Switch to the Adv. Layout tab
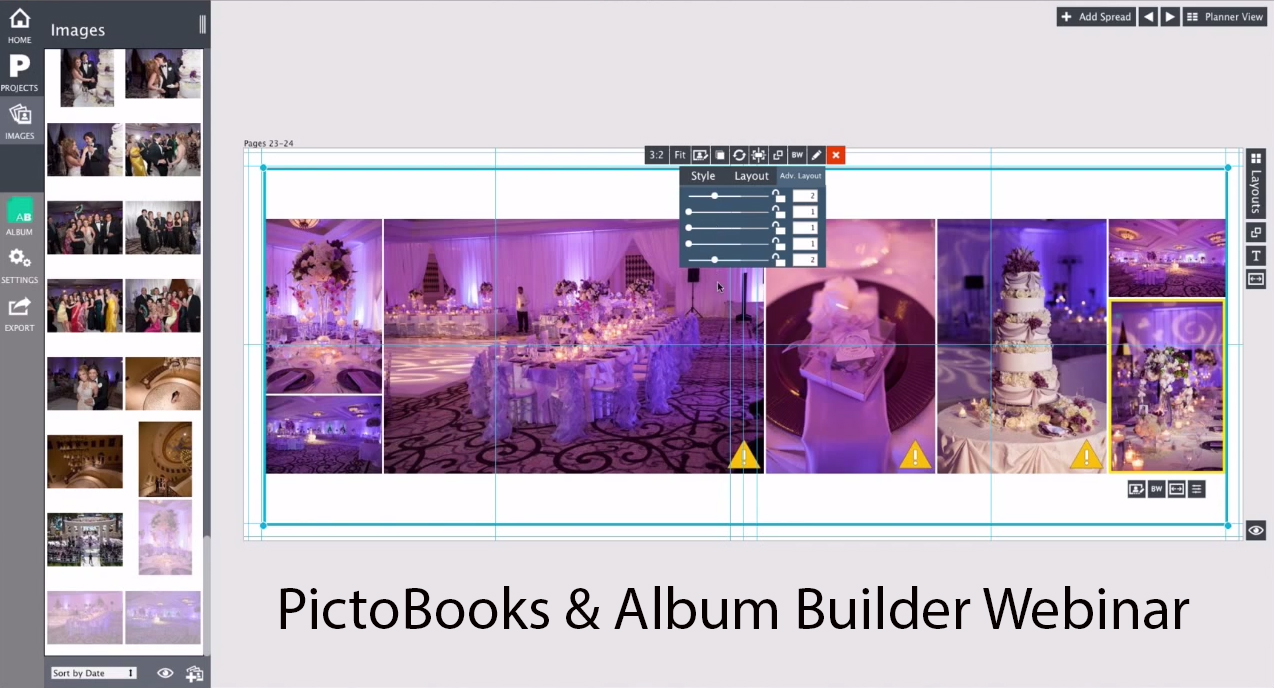 click(801, 176)
